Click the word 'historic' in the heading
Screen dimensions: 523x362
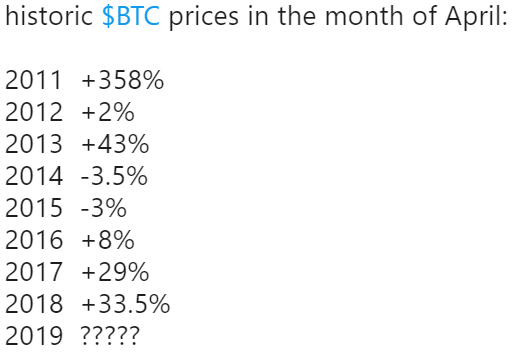pyautogui.click(x=49, y=16)
